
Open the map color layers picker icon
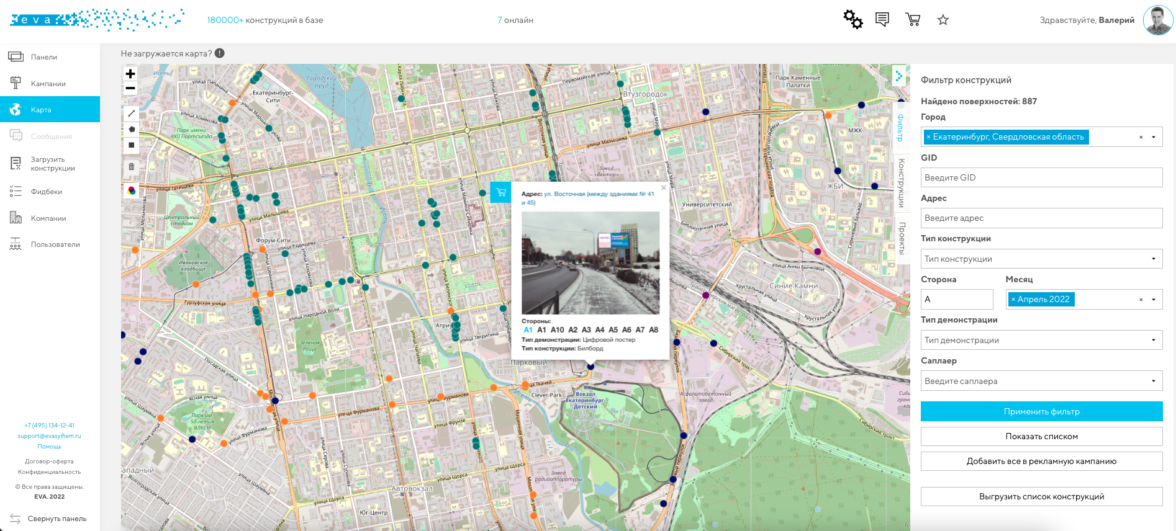pos(130,188)
